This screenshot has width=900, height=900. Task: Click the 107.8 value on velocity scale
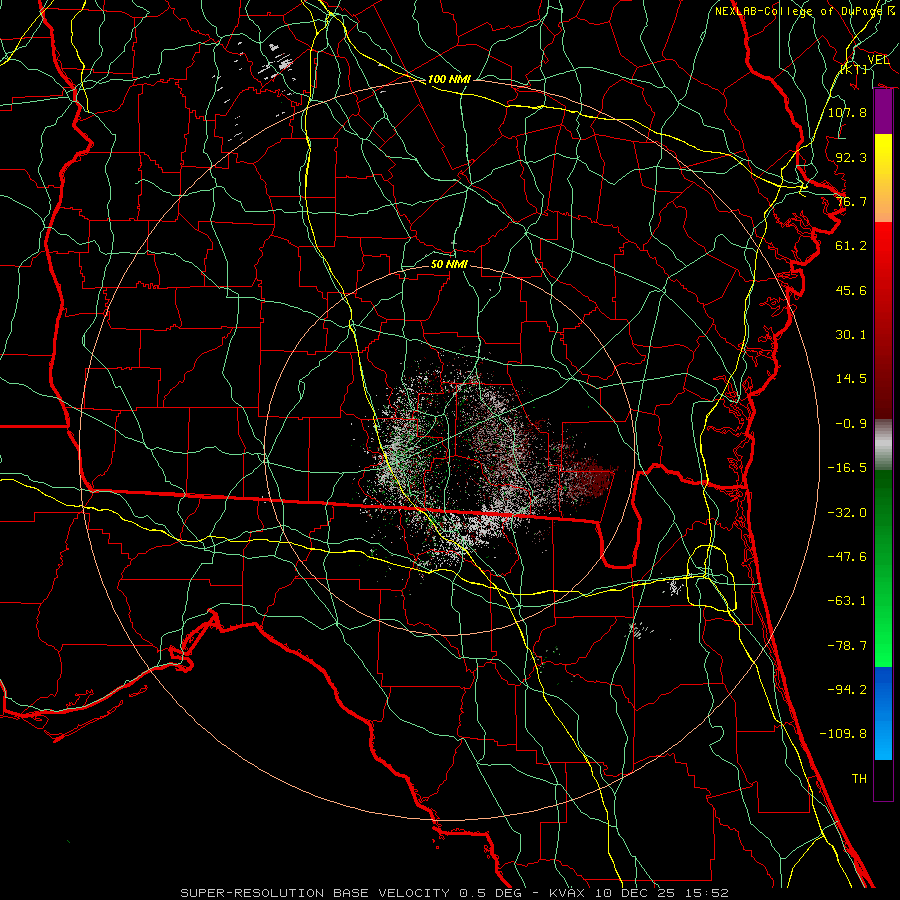(x=847, y=112)
